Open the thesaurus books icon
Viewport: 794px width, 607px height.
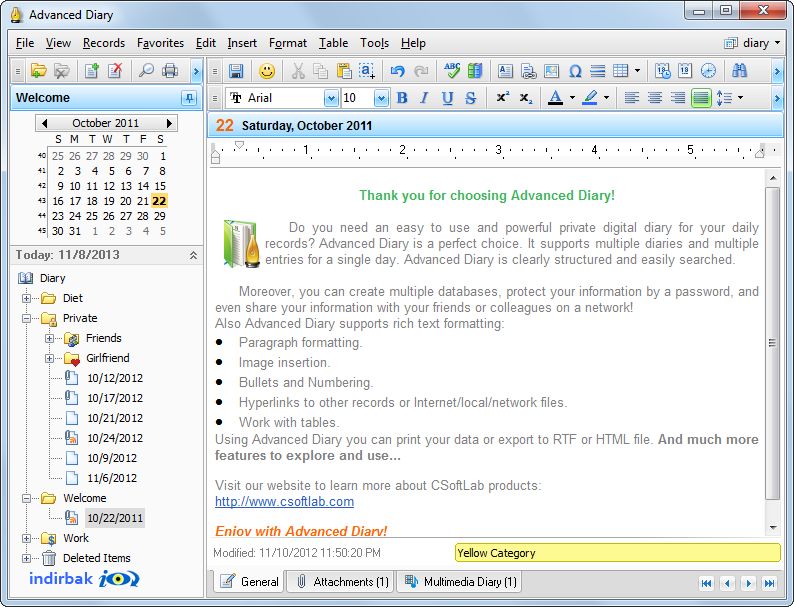point(474,71)
